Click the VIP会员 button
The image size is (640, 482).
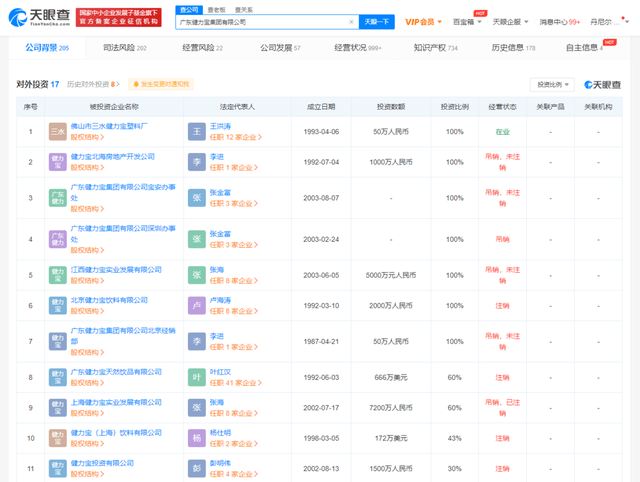420,20
